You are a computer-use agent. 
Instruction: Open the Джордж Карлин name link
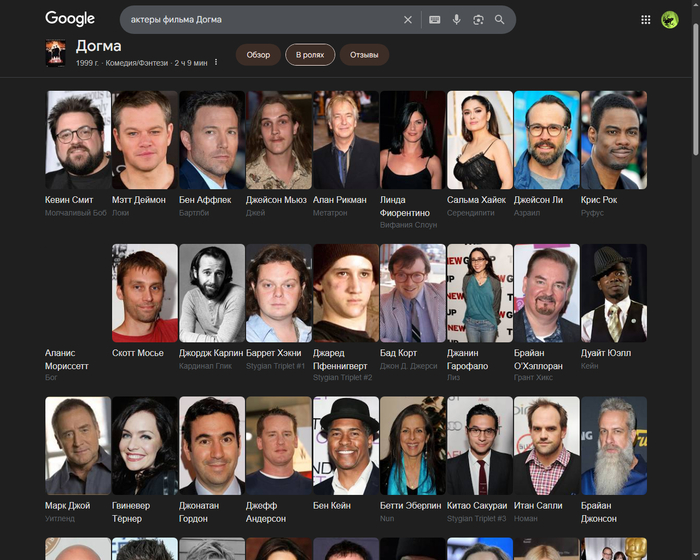coord(211,353)
